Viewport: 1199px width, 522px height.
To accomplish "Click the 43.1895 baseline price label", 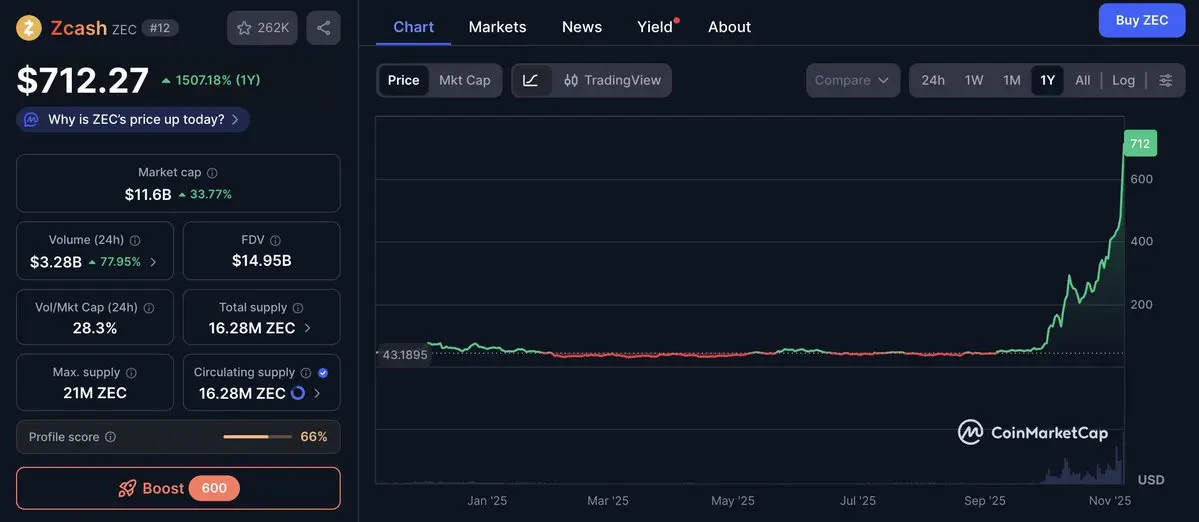I will pos(403,355).
